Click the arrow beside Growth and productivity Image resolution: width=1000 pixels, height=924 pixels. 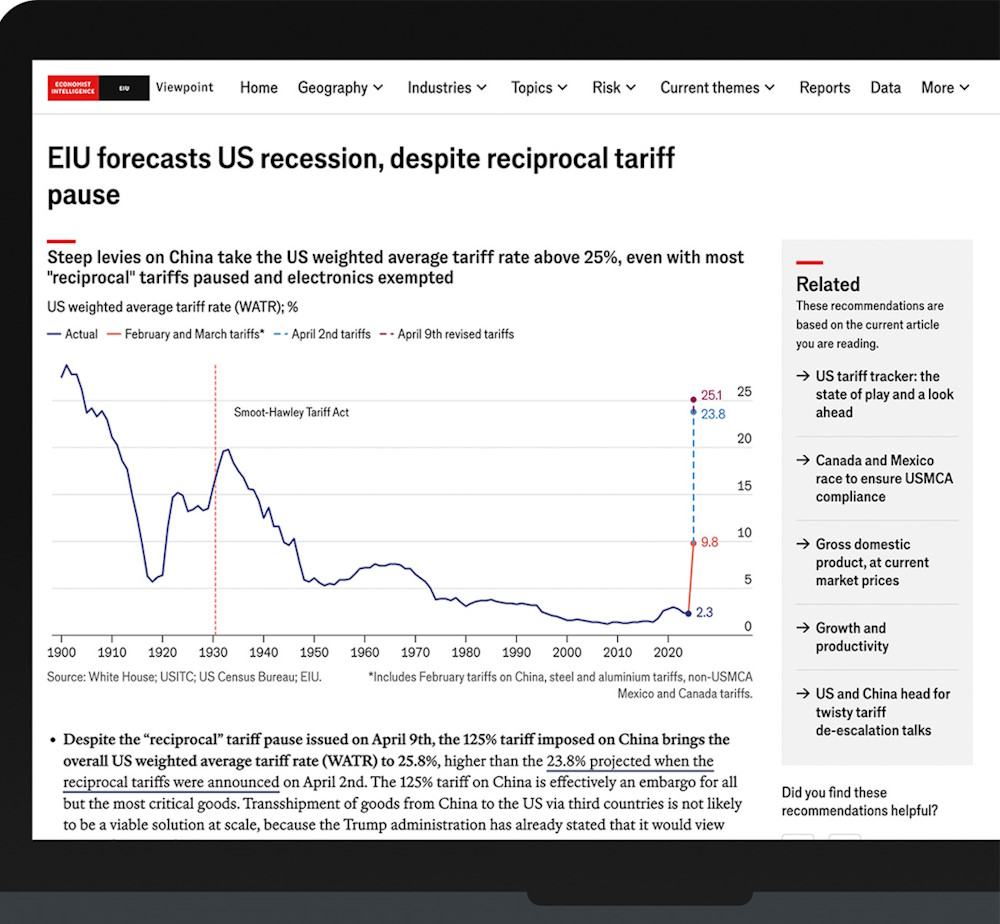pyautogui.click(x=803, y=628)
